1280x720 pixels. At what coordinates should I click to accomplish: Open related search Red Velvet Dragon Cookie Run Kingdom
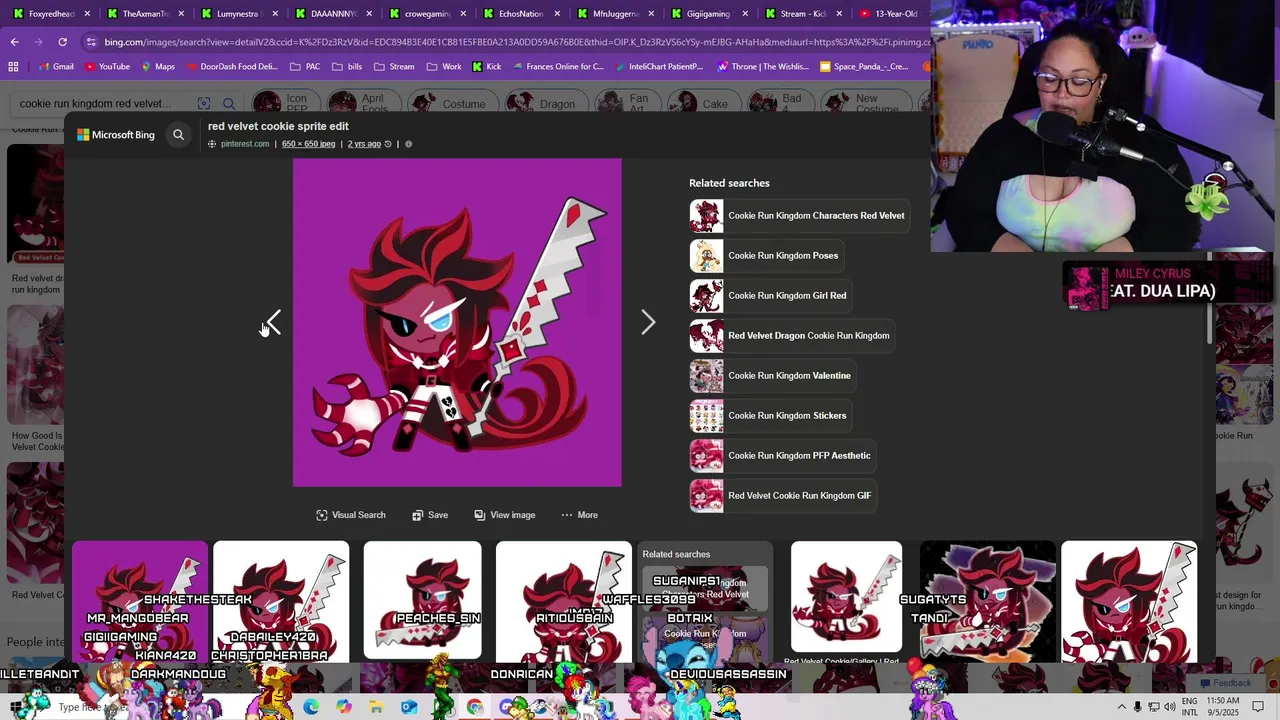[x=791, y=336]
